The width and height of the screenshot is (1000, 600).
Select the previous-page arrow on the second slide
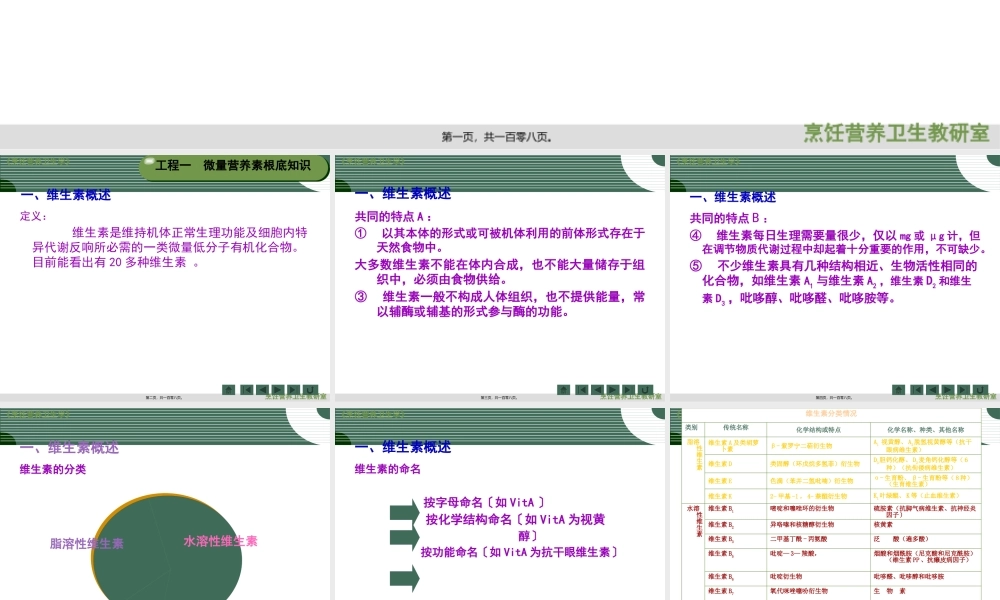click(597, 389)
